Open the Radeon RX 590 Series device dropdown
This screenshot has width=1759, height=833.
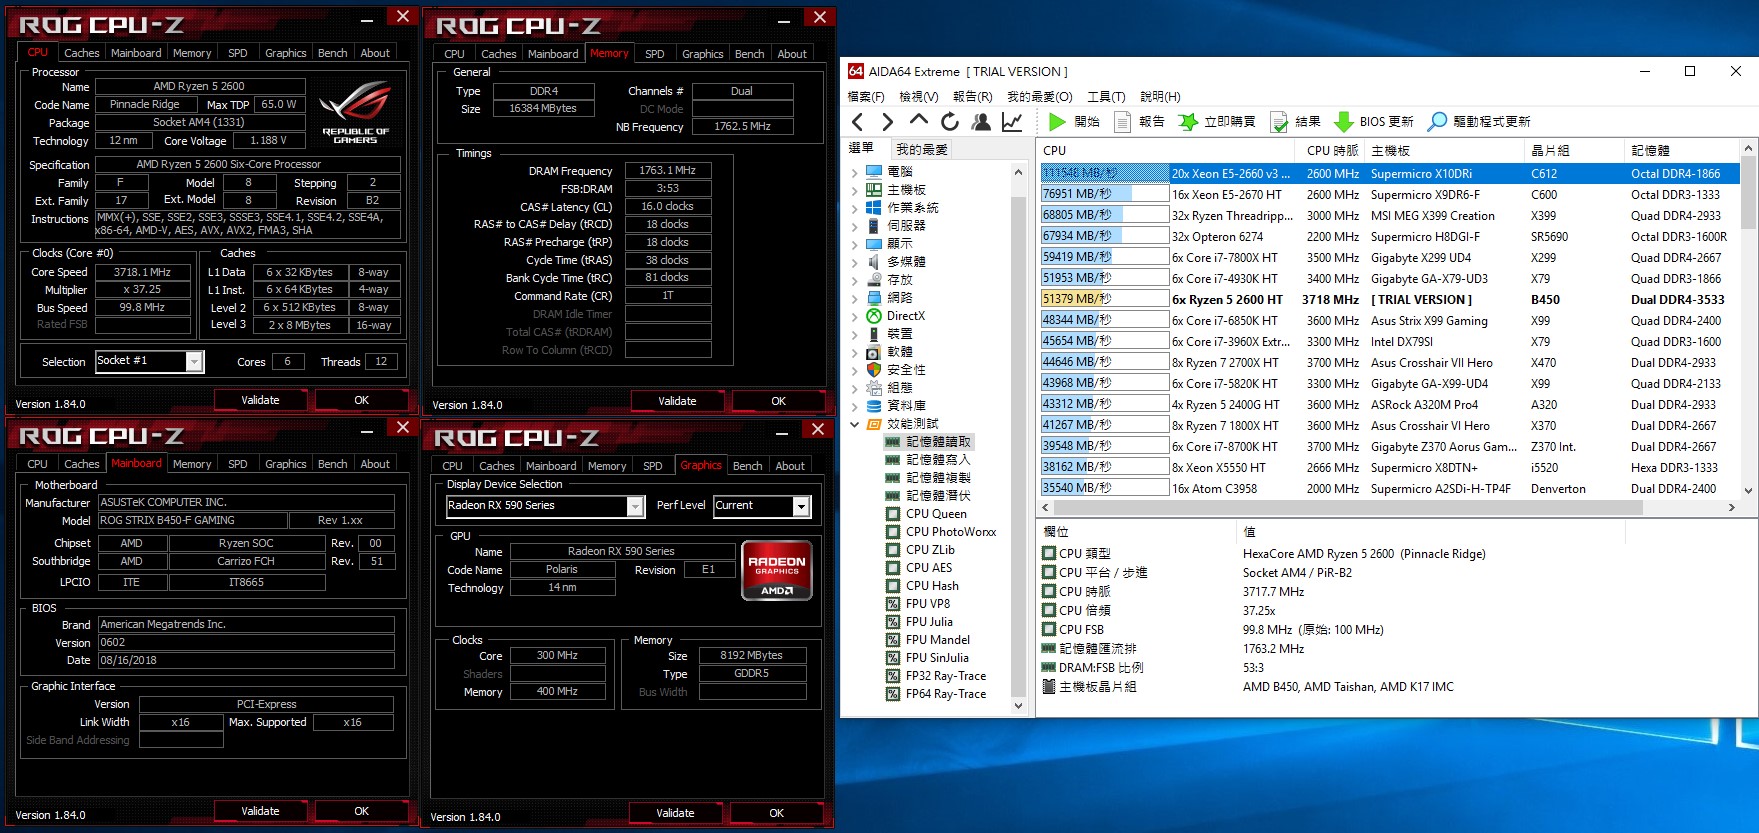(x=635, y=507)
